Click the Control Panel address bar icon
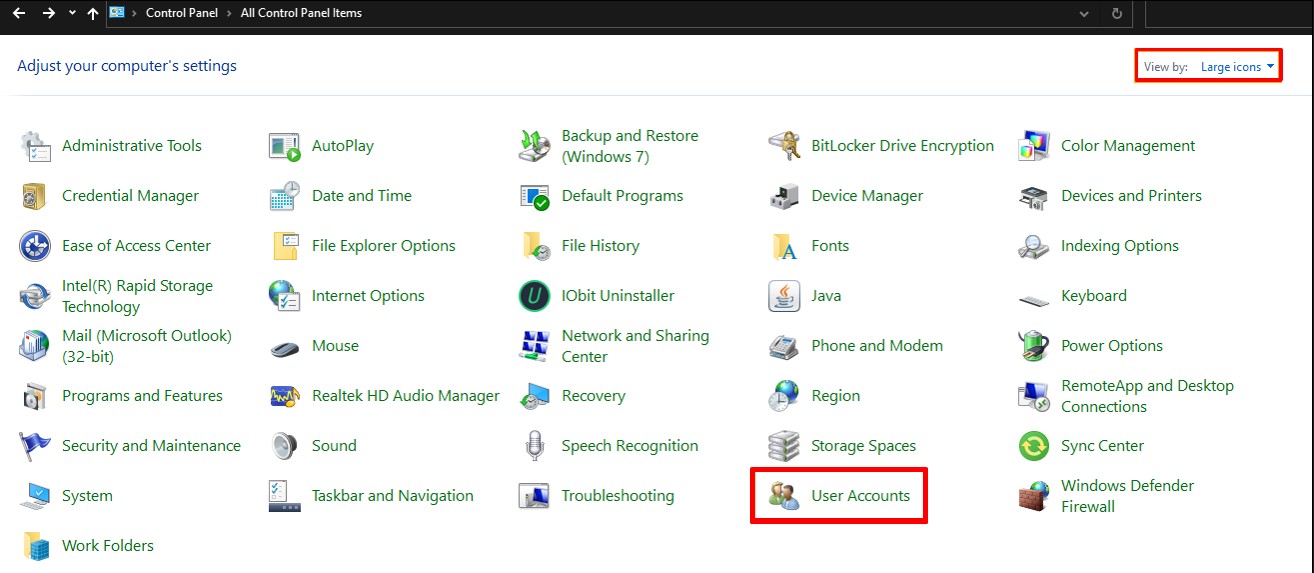This screenshot has width=1314, height=573. (x=117, y=13)
